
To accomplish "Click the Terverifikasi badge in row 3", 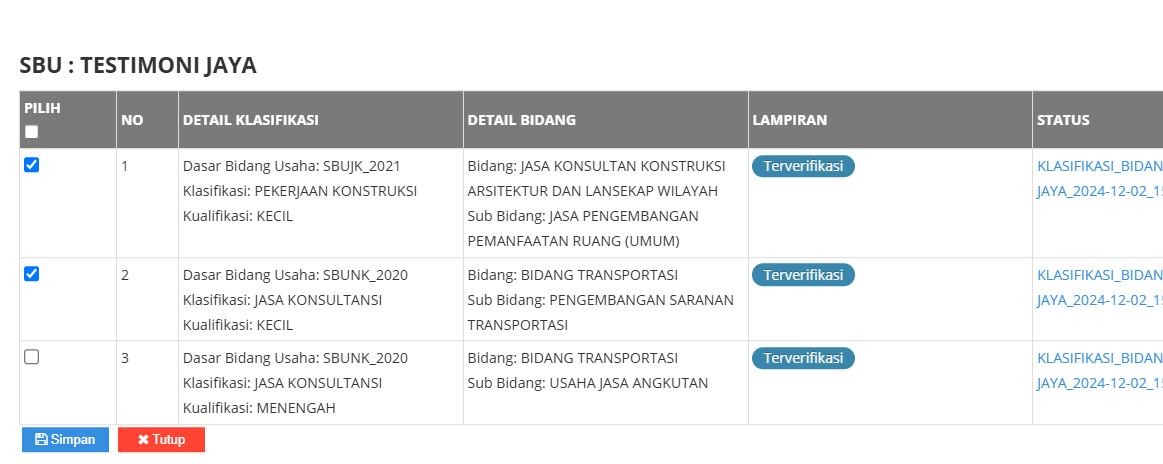I will (803, 357).
